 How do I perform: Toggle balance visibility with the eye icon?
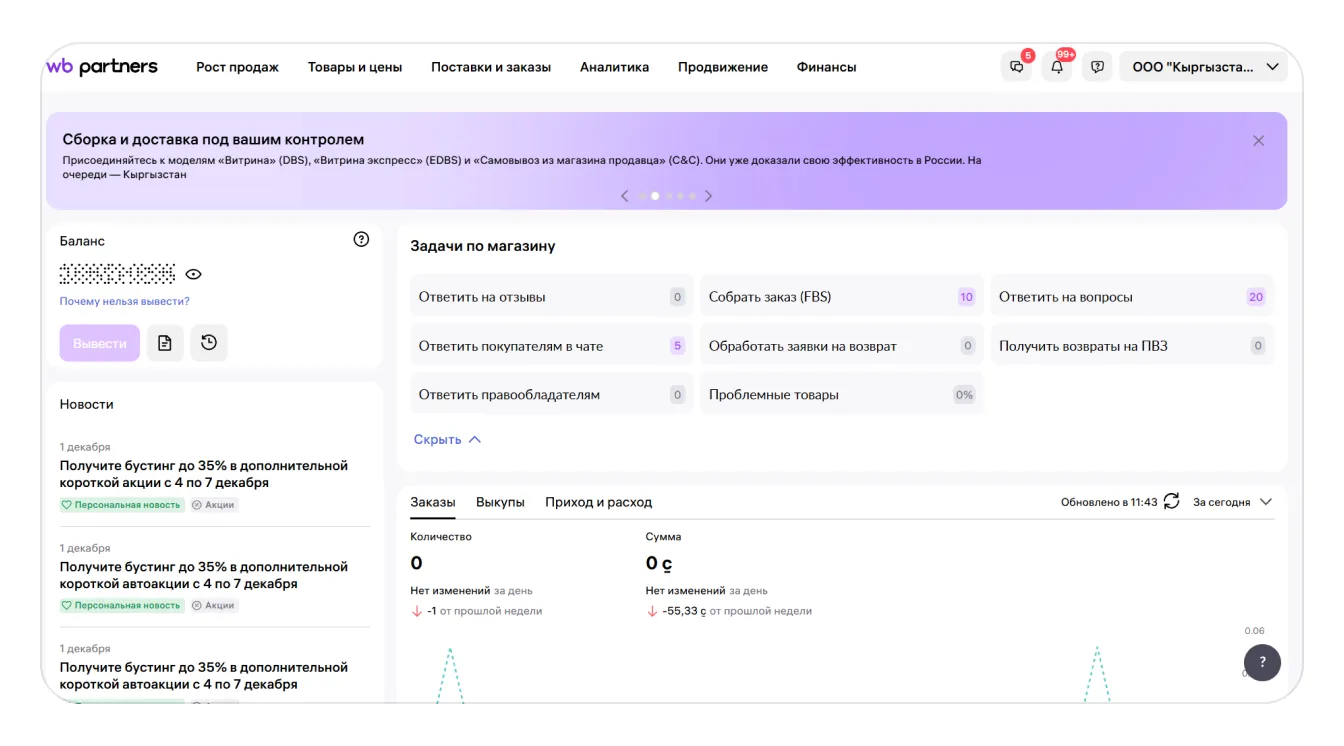[193, 274]
